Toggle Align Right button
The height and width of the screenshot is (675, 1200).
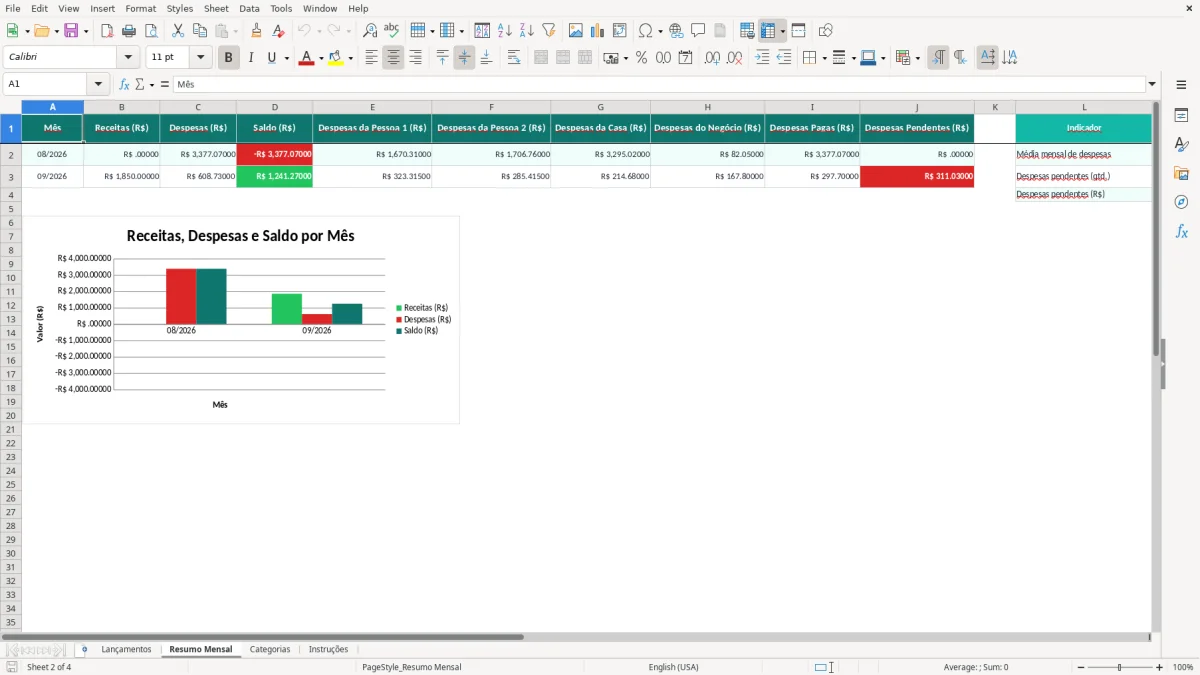(415, 58)
